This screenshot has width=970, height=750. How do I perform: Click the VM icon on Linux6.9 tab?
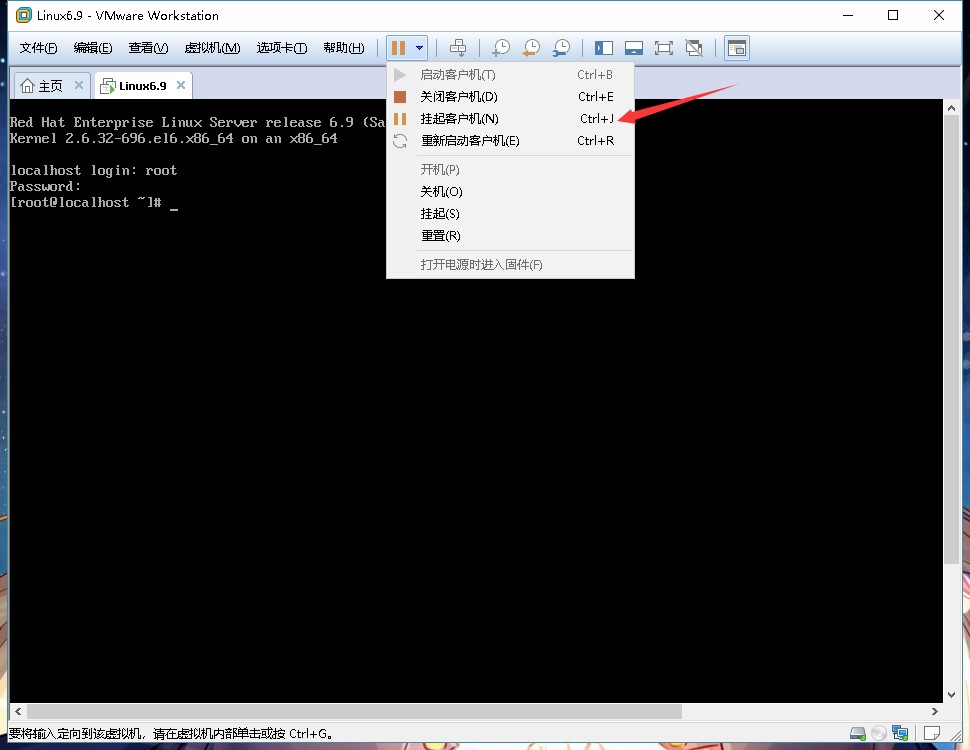click(108, 86)
